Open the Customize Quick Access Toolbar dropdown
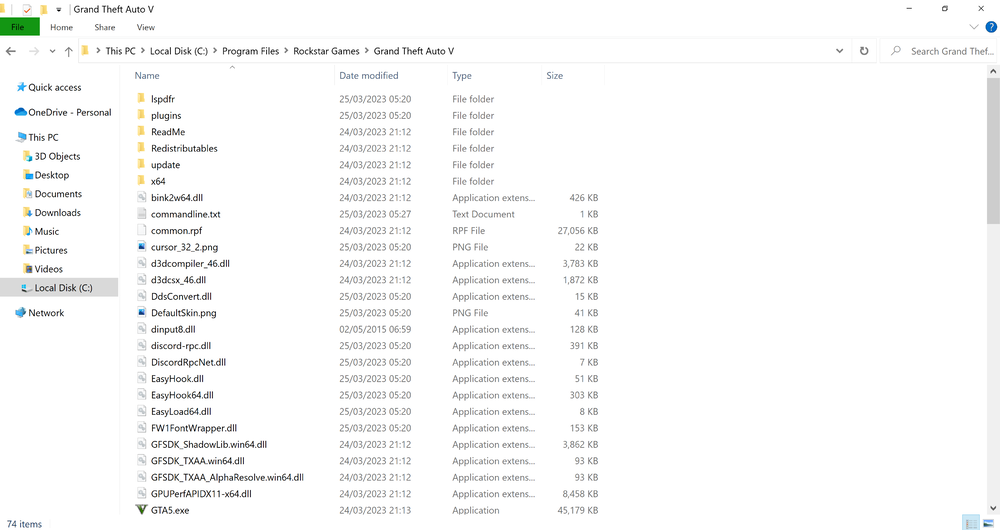This screenshot has width=1000, height=530. 58,10
